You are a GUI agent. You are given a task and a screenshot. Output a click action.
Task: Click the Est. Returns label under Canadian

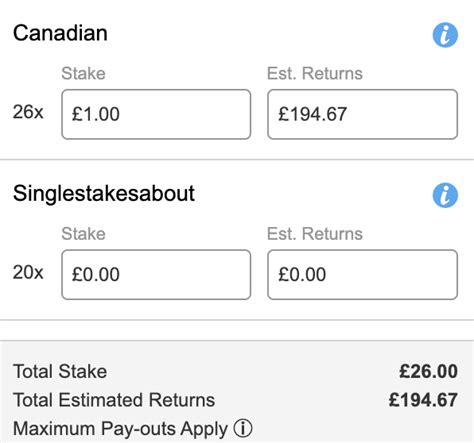pos(315,73)
